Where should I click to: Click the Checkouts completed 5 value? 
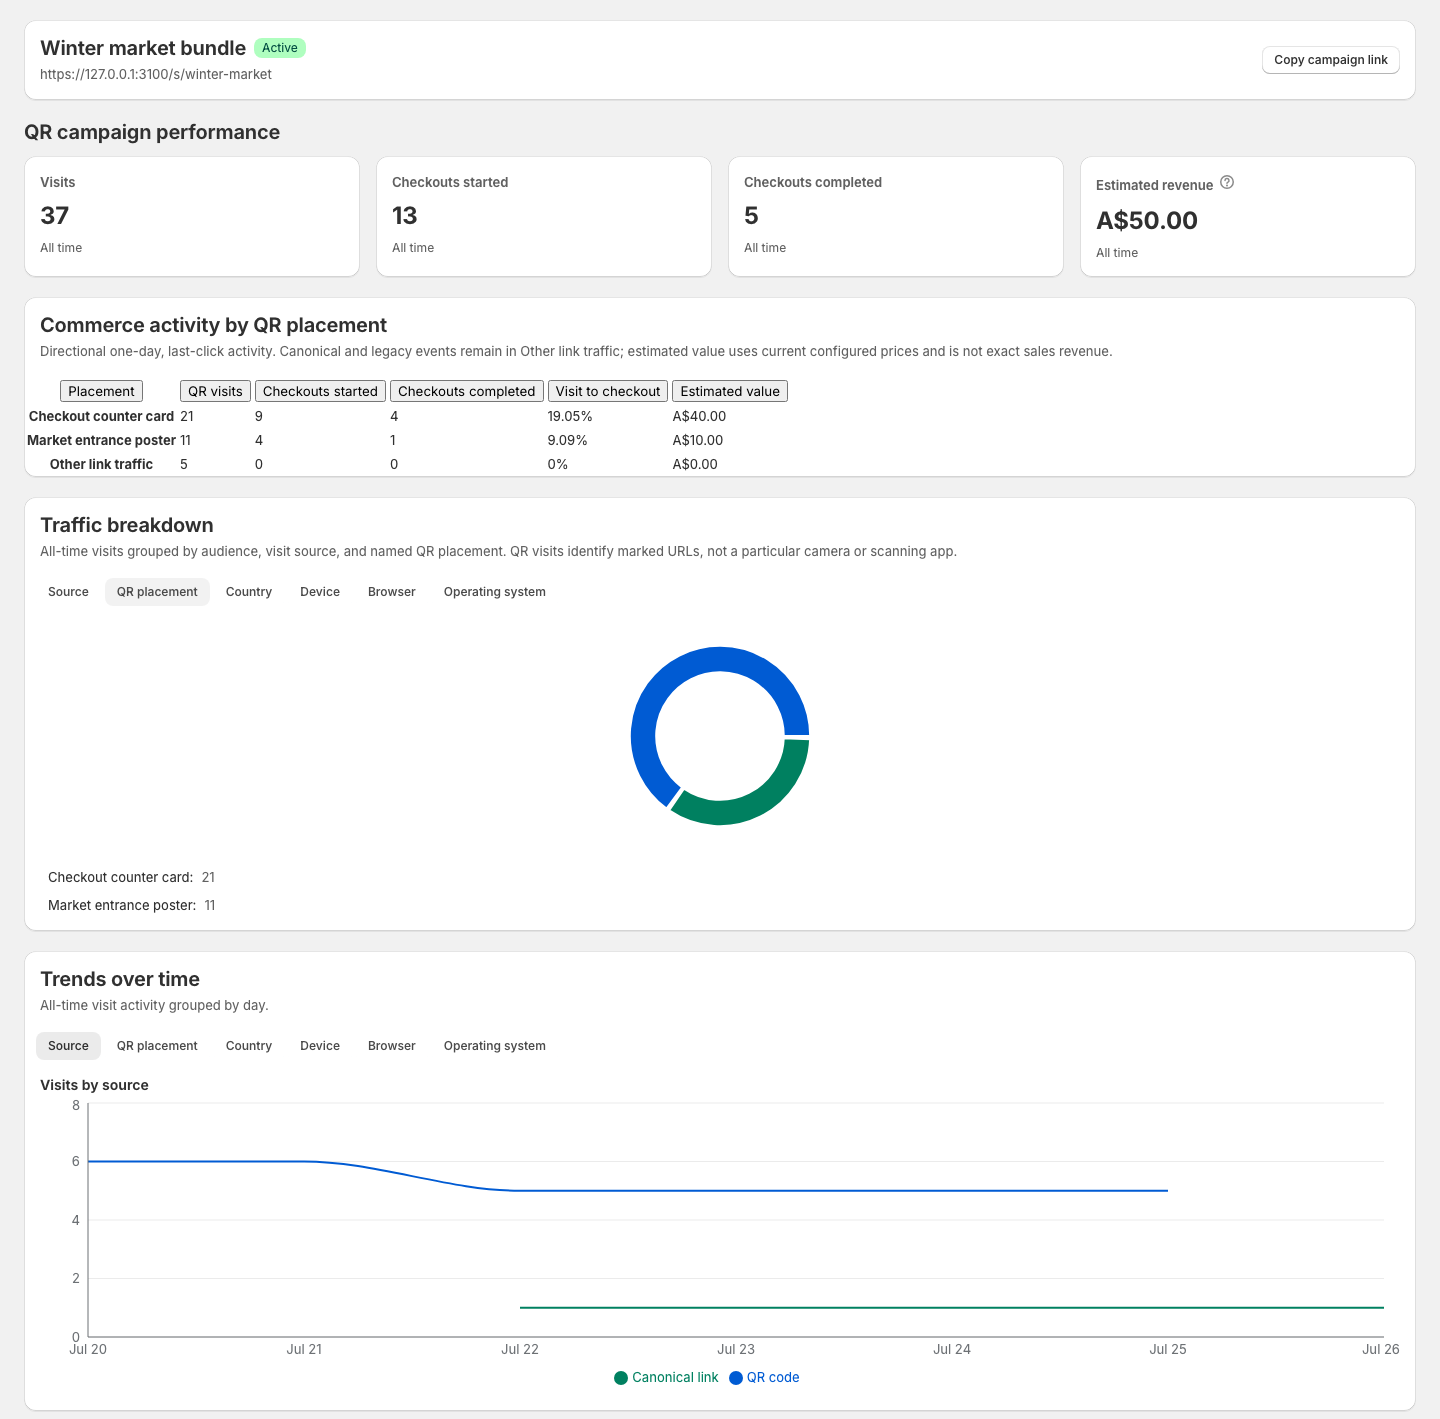tap(751, 216)
